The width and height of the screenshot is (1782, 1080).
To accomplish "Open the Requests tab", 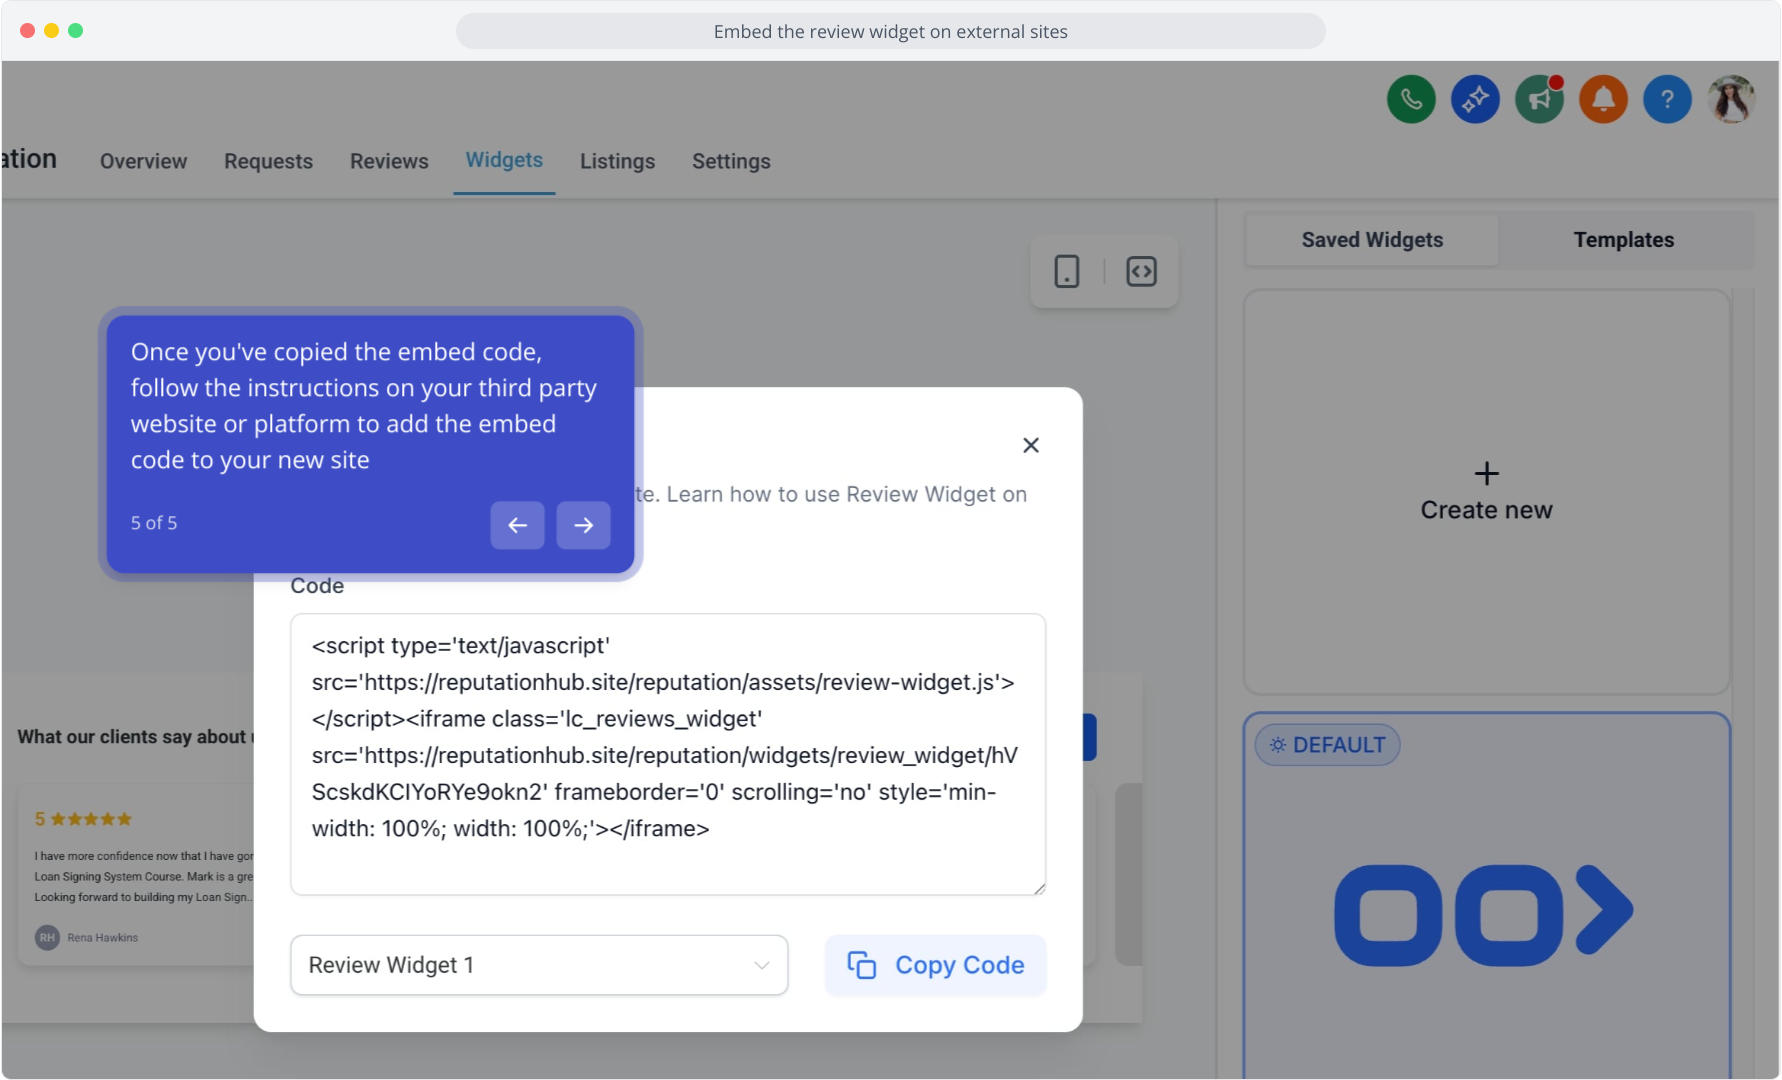I will (x=268, y=161).
